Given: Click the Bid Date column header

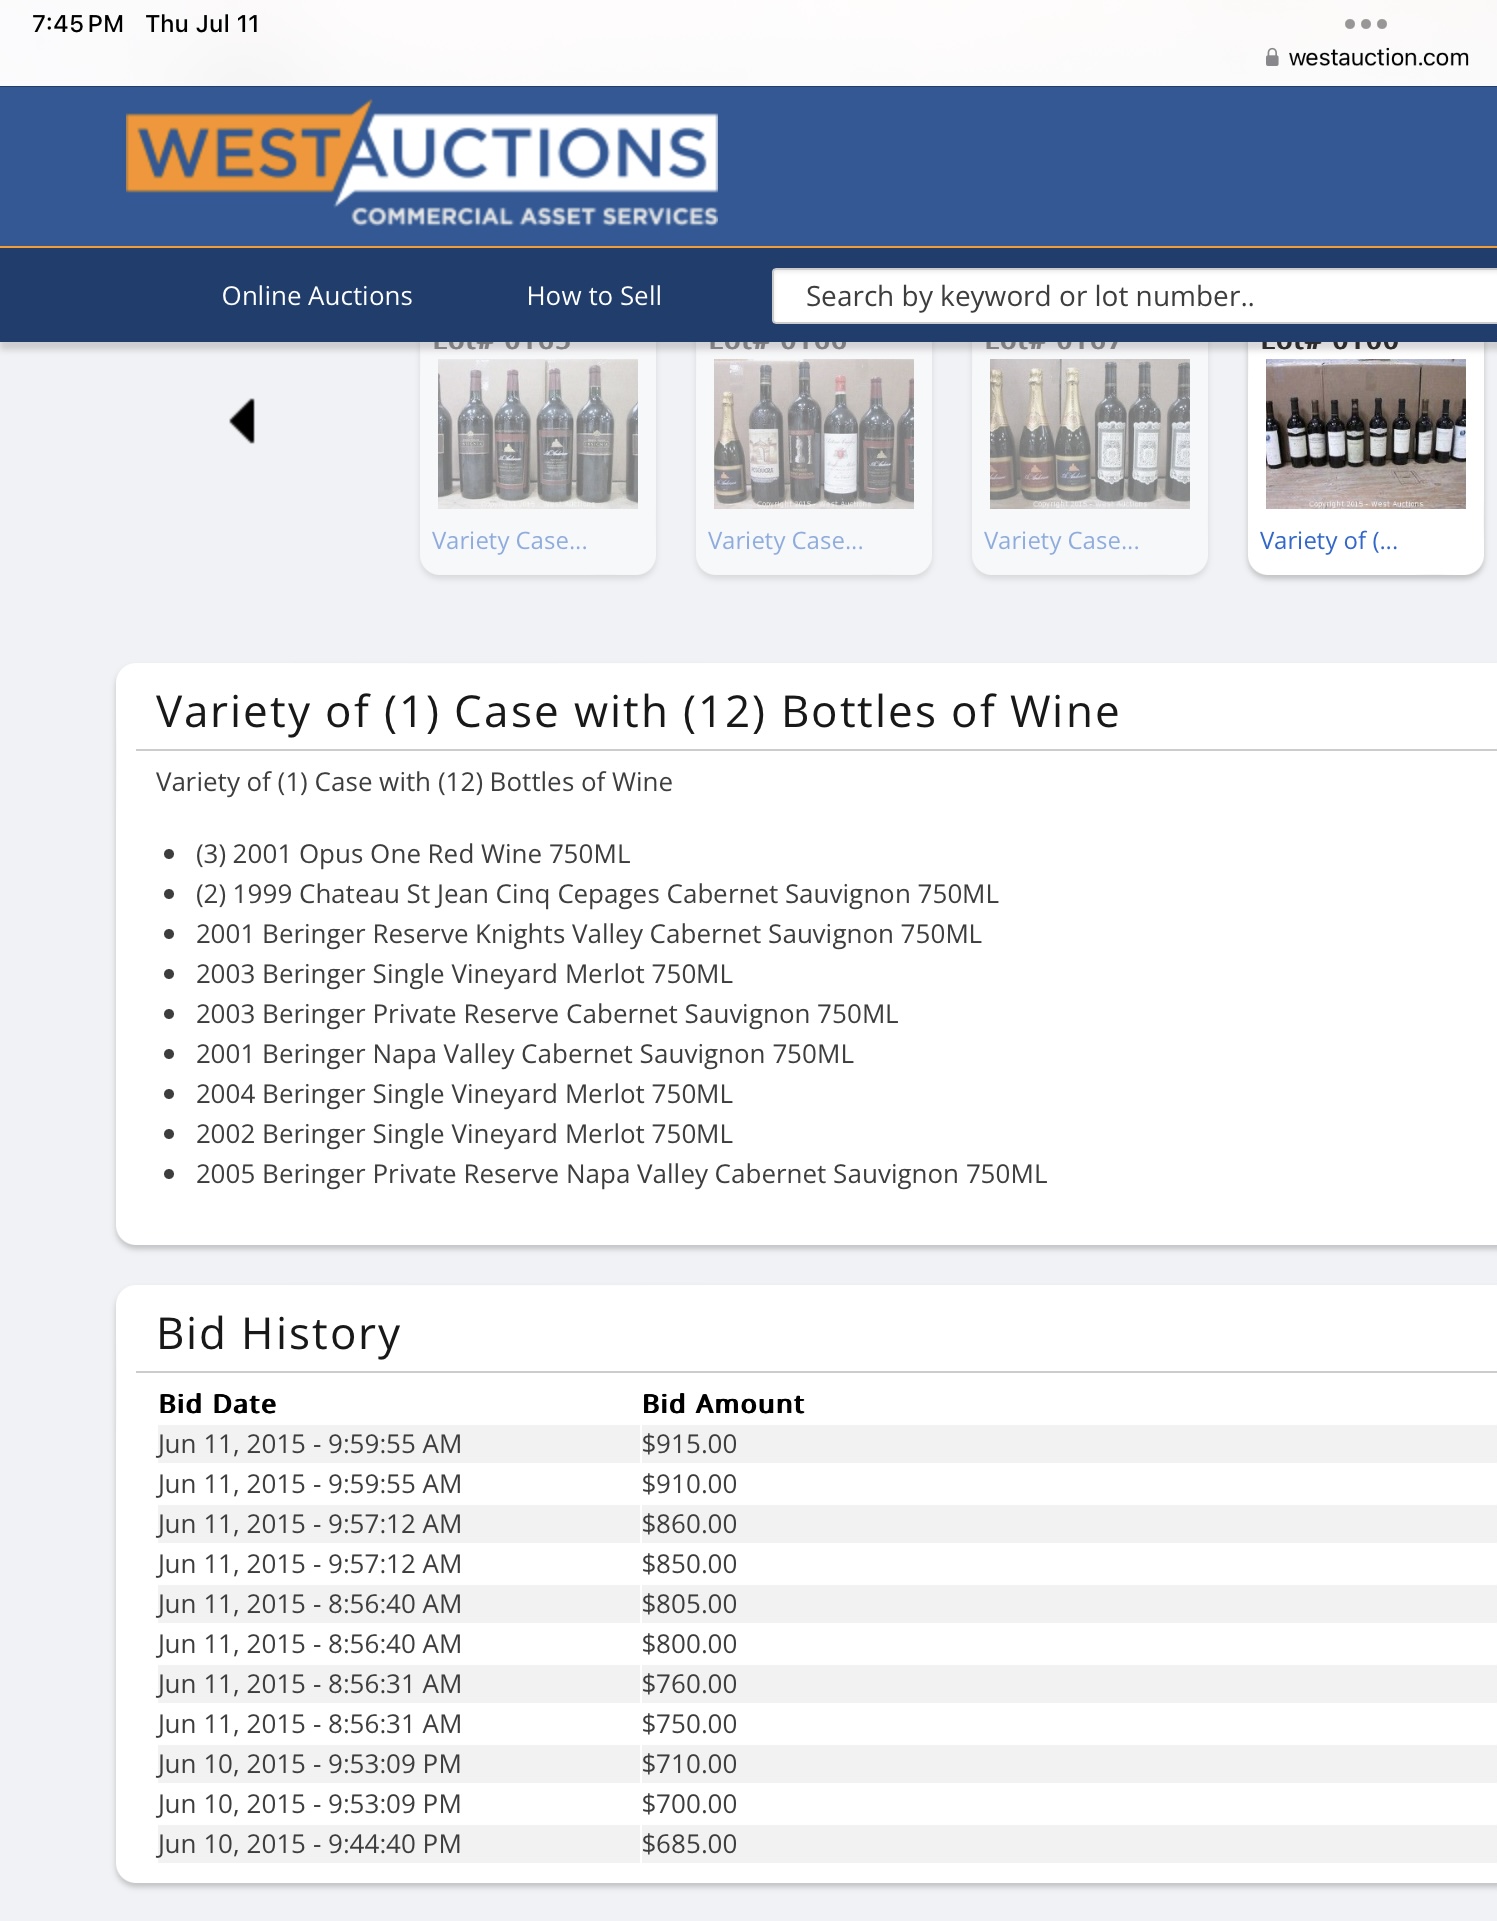Looking at the screenshot, I should 217,1404.
